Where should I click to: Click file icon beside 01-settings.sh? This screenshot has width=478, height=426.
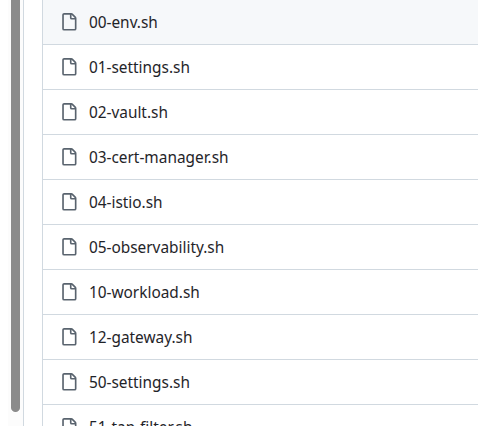tap(69, 67)
